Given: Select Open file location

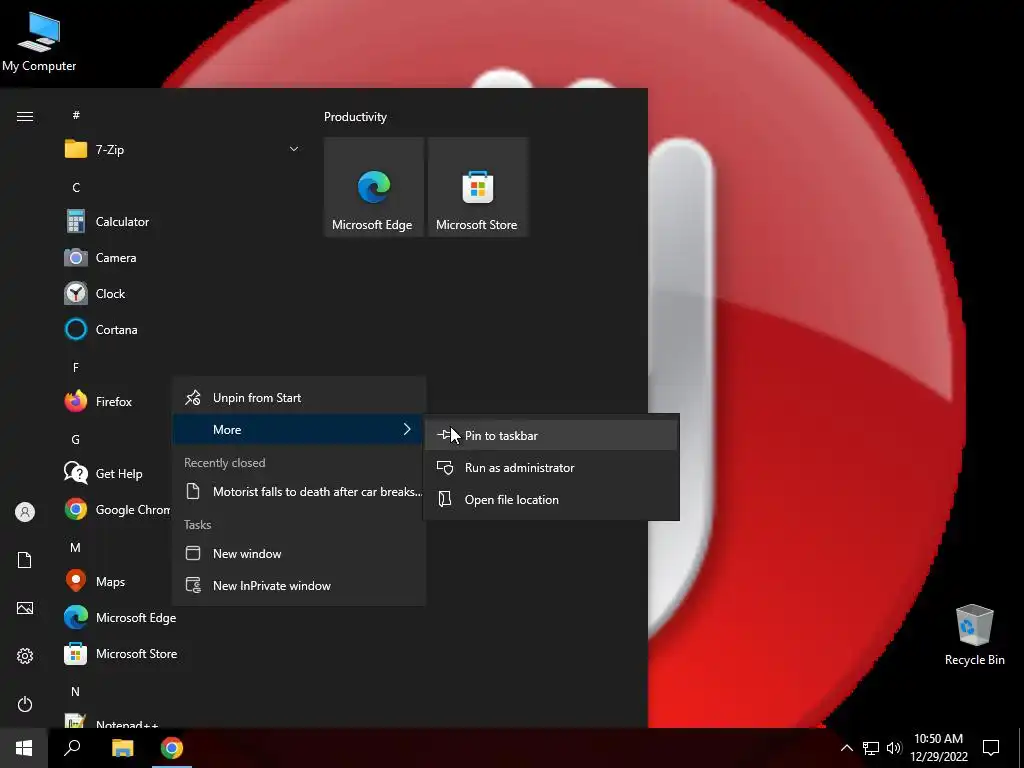Looking at the screenshot, I should [x=552, y=500].
